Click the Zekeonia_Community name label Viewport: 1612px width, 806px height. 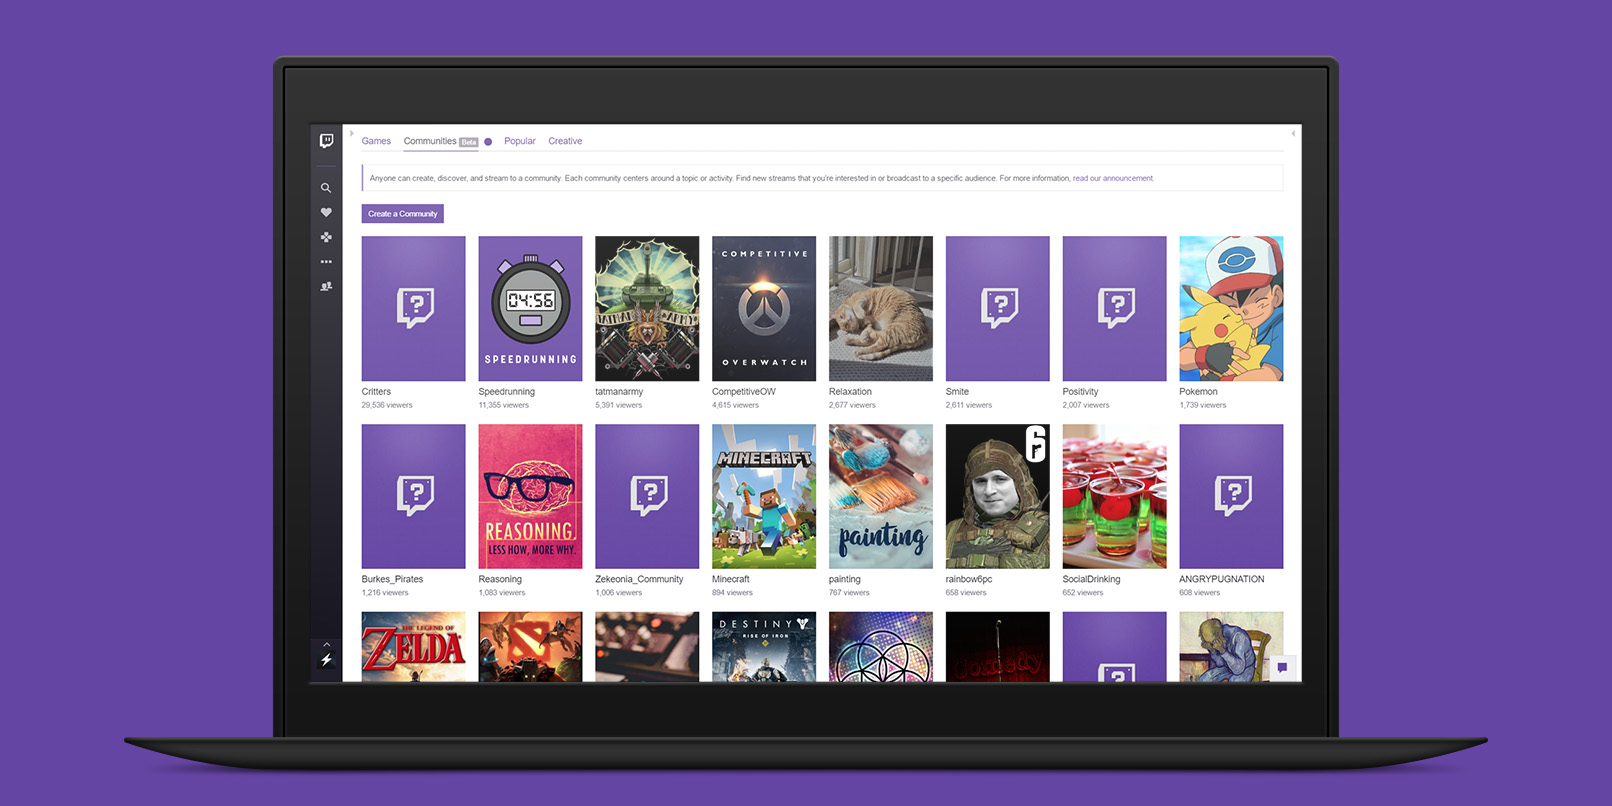tap(639, 579)
